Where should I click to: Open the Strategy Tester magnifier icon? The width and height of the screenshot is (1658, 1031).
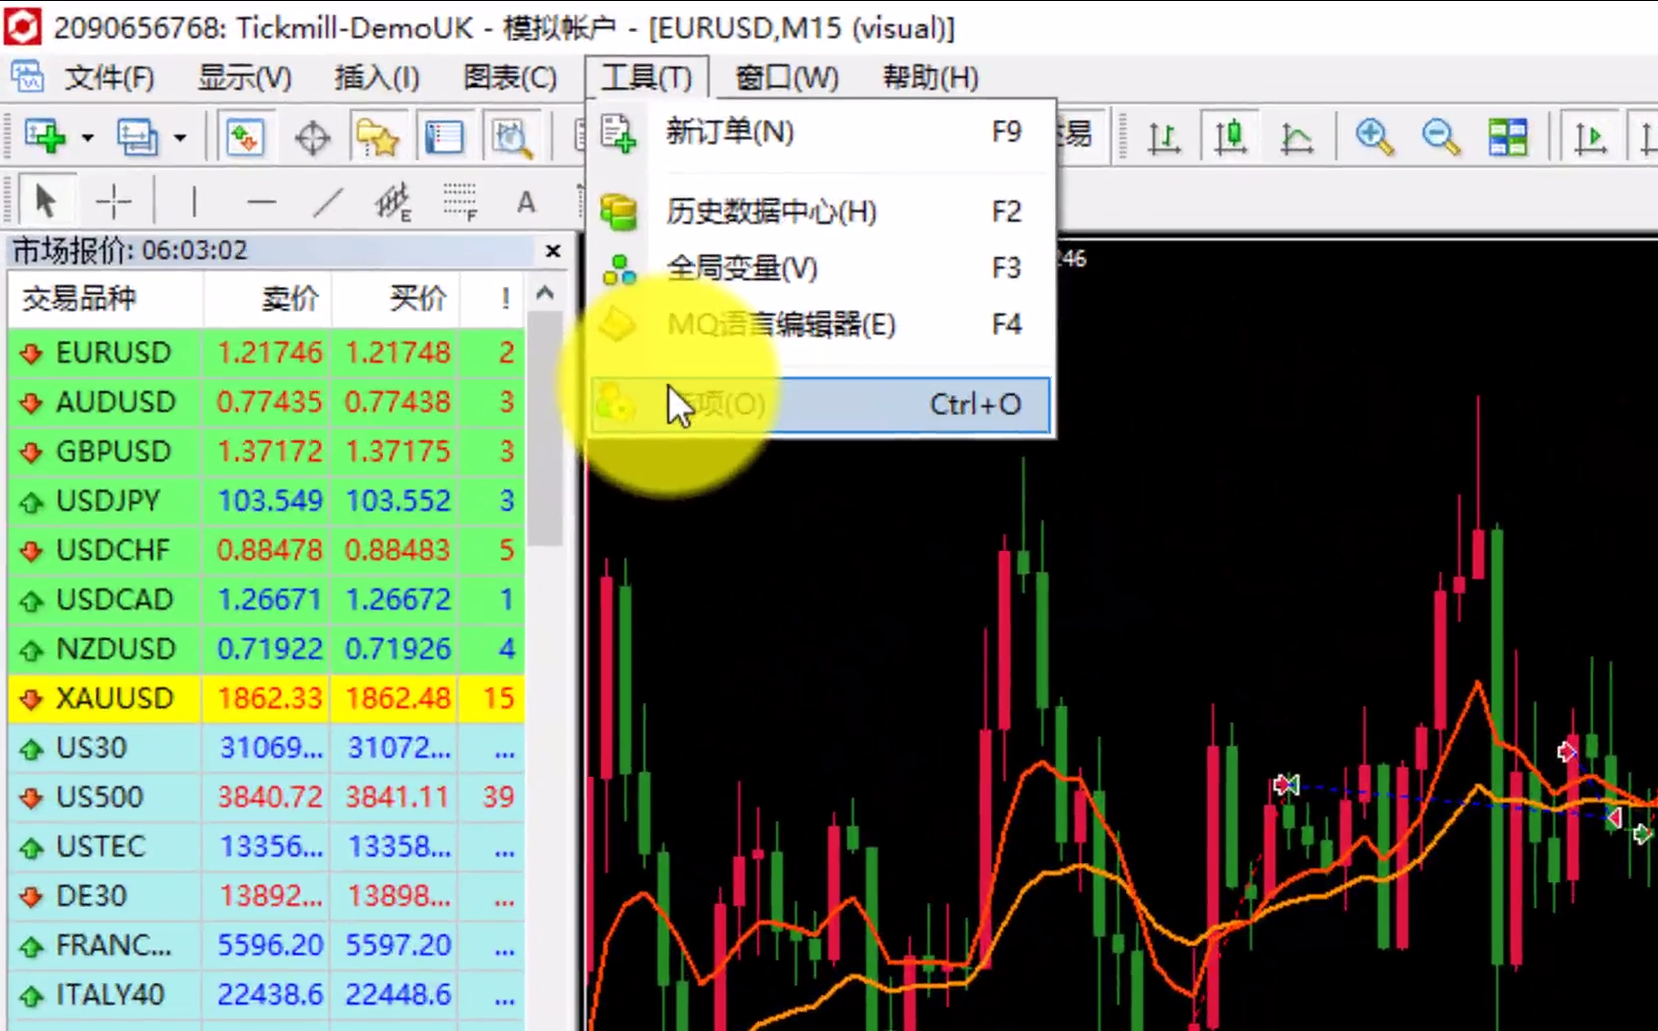click(x=511, y=137)
